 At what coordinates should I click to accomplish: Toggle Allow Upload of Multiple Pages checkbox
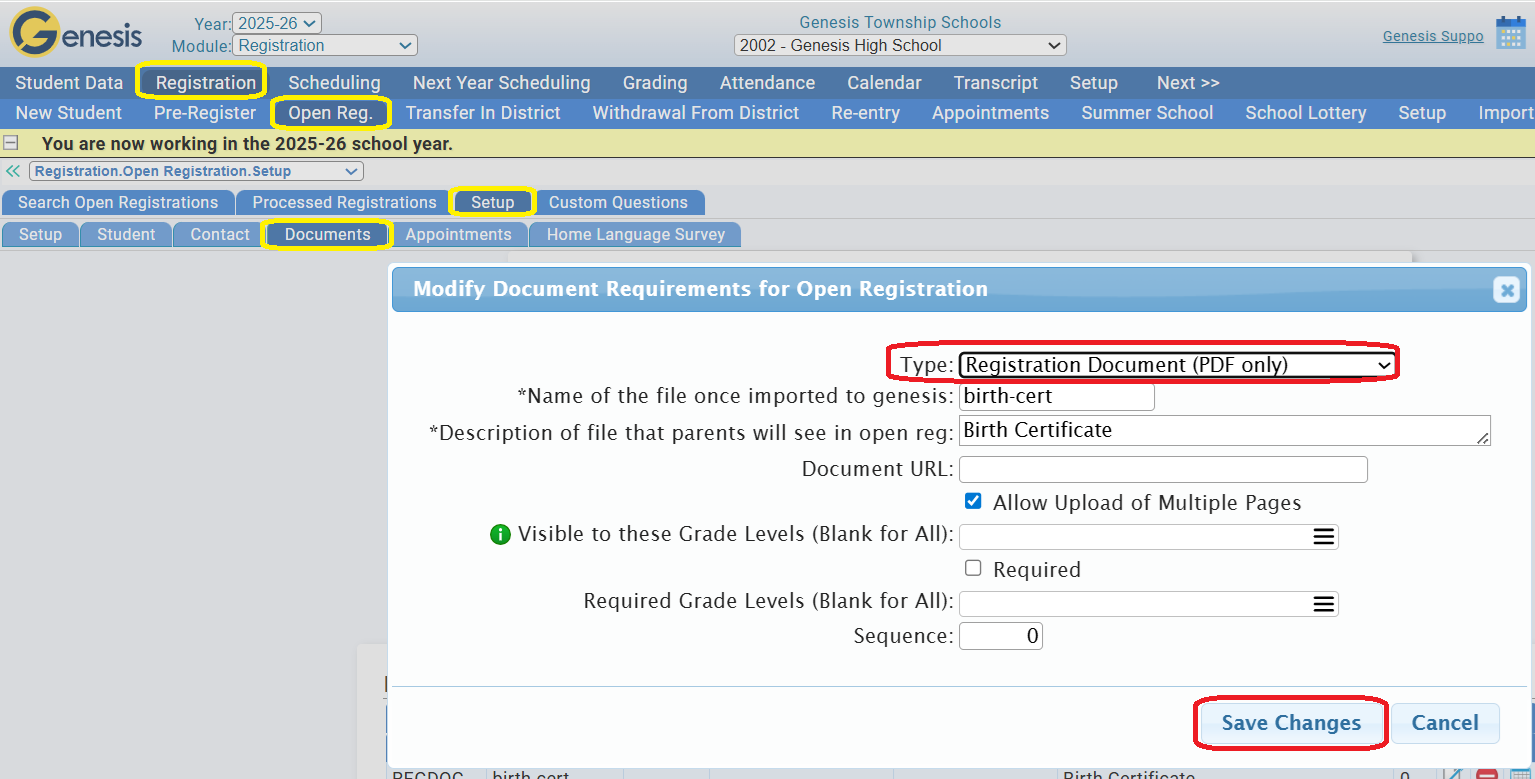pos(973,501)
